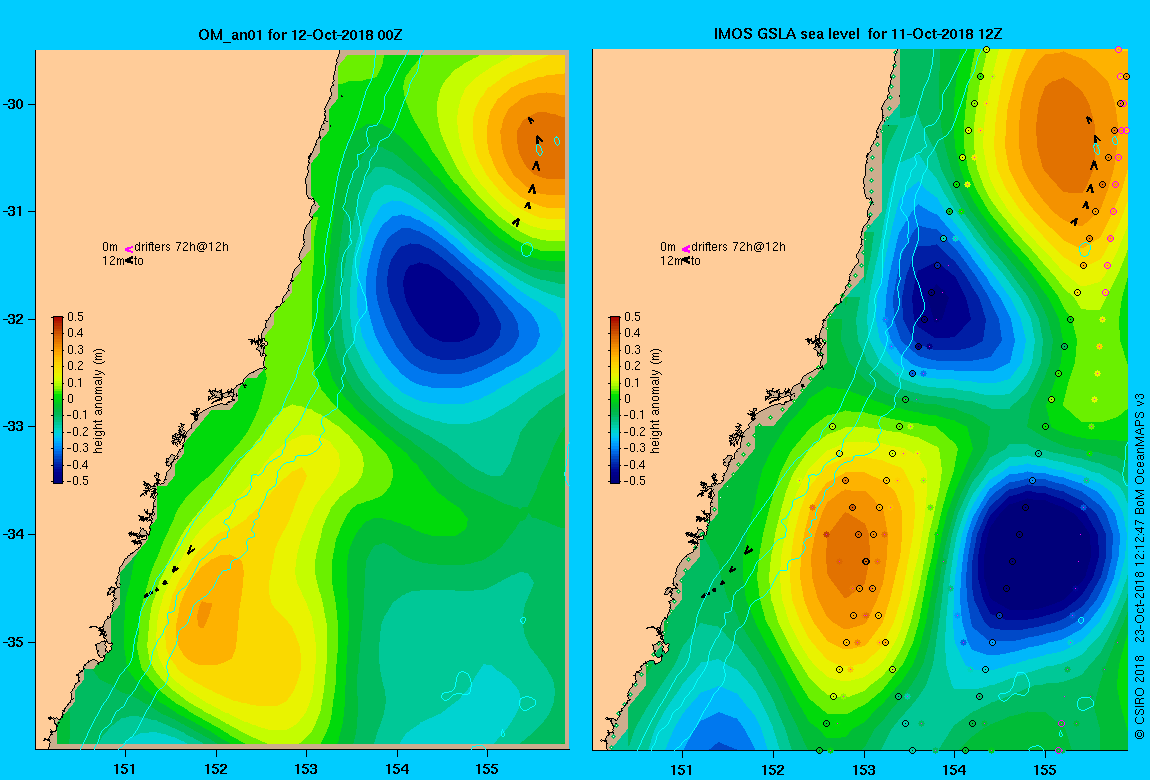1150x780 pixels.
Task: Click the 0.5 colorbar value in OM_an01 map
Action: (x=76, y=317)
